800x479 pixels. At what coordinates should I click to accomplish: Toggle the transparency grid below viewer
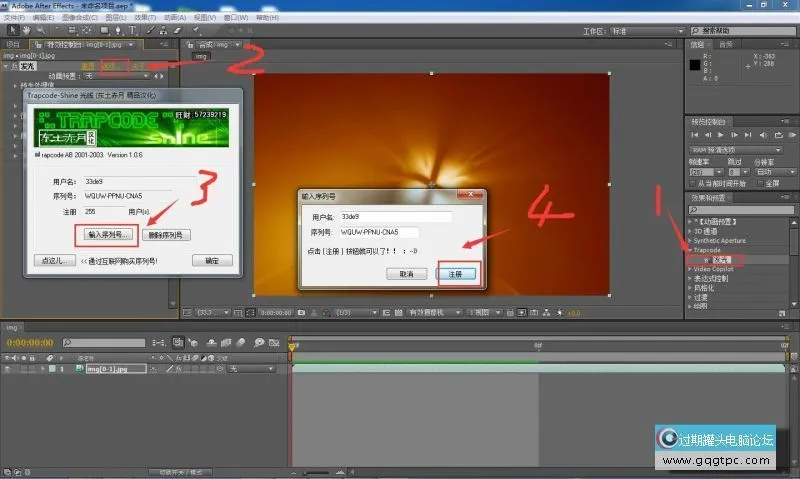point(398,313)
